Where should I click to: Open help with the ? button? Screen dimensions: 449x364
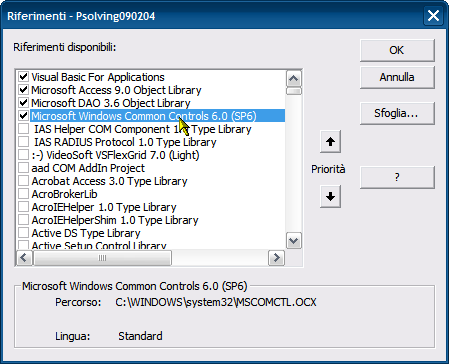[397, 177]
